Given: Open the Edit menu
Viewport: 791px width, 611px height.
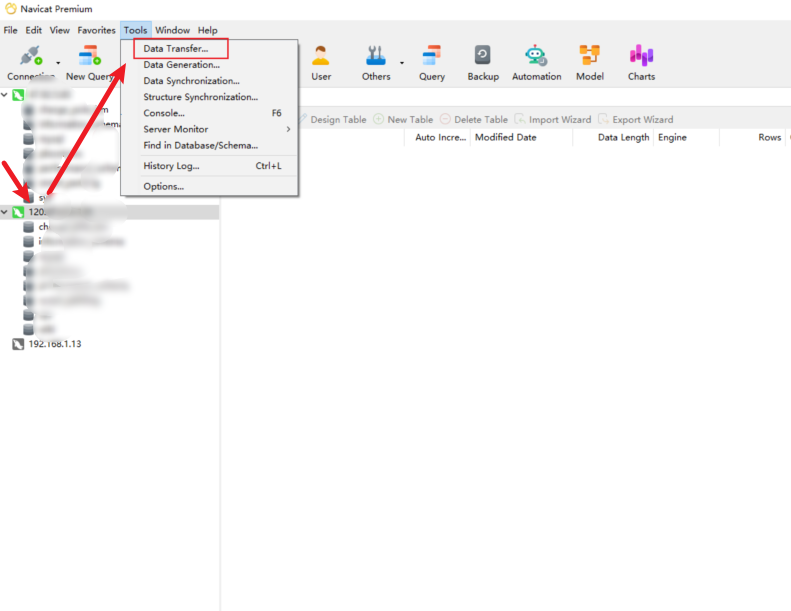Looking at the screenshot, I should point(34,30).
